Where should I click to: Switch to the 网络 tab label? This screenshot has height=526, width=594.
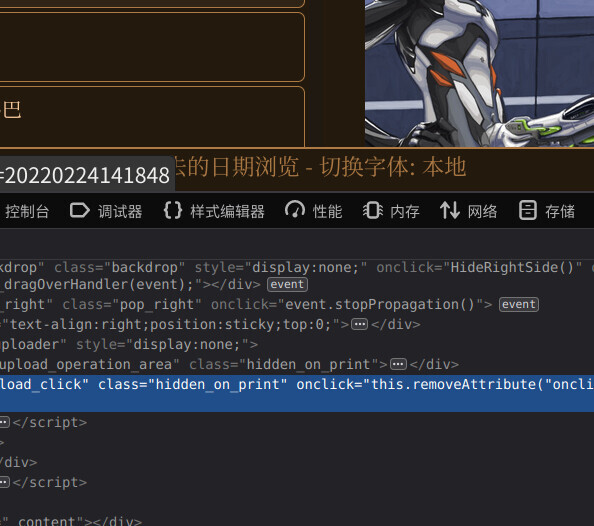(482, 211)
